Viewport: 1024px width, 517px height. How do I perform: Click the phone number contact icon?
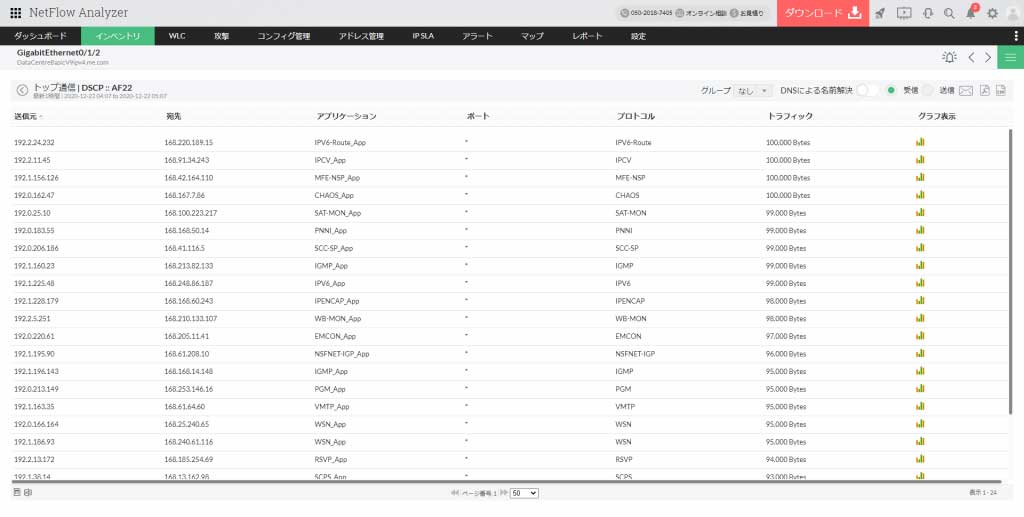coord(624,13)
